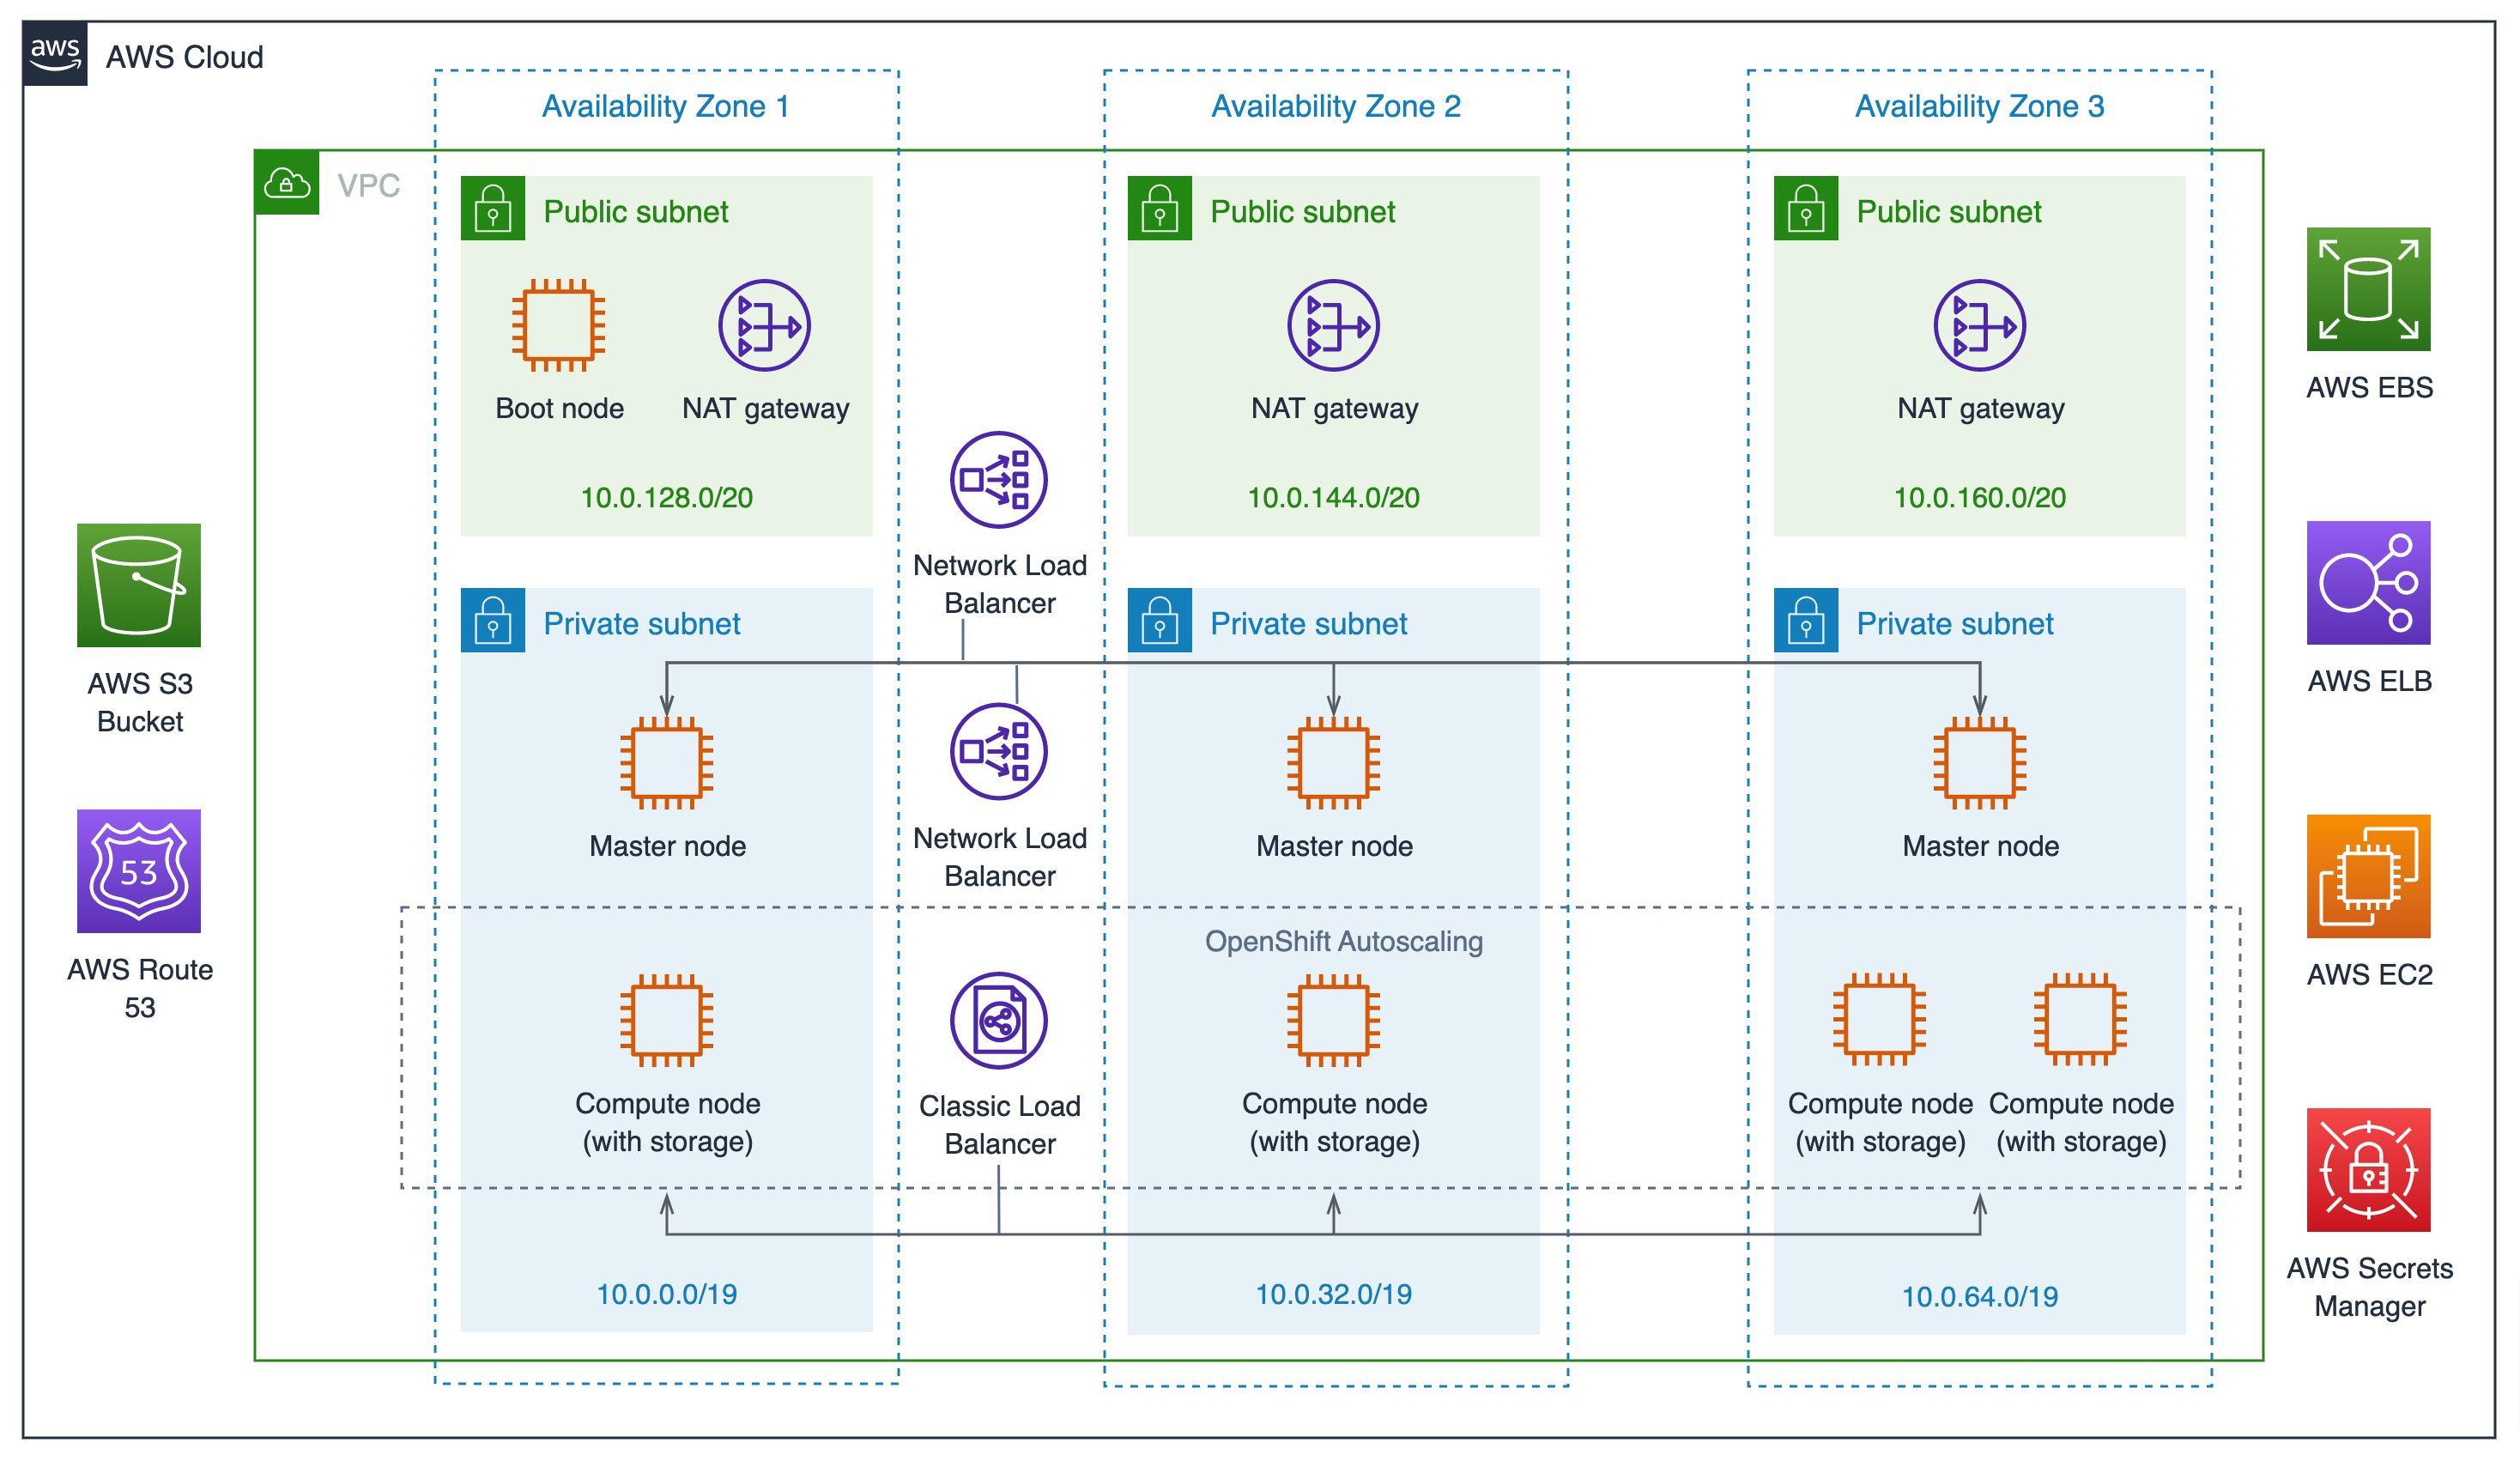Select left Compute node icon in Zone 3
Viewport: 2520px width, 1461px height.
click(1880, 1020)
